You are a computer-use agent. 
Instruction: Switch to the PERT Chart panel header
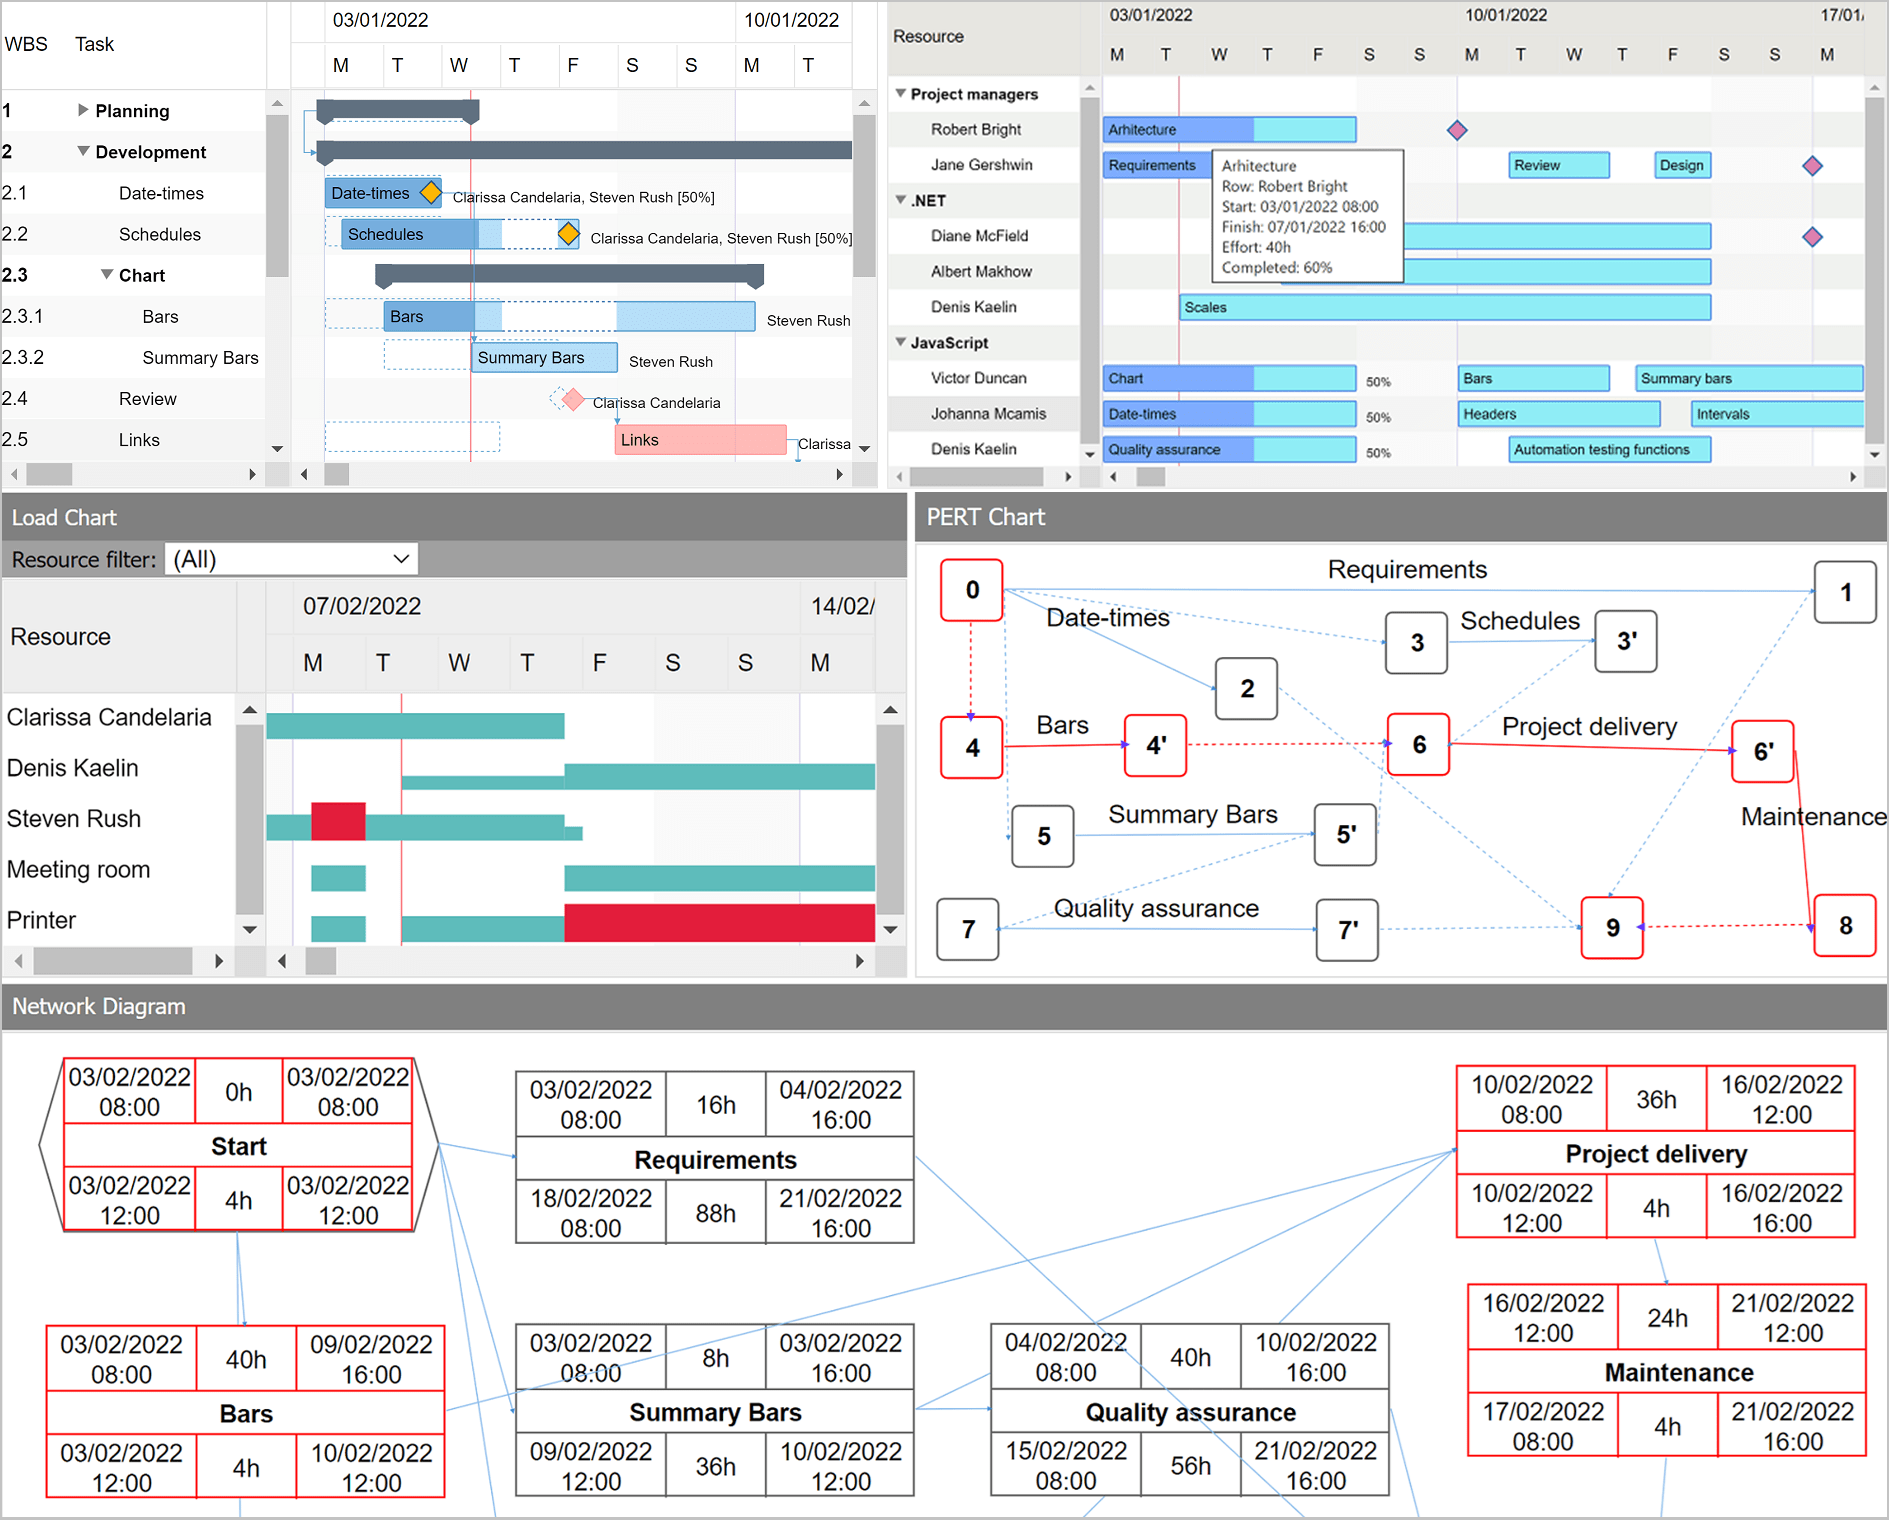[x=988, y=517]
